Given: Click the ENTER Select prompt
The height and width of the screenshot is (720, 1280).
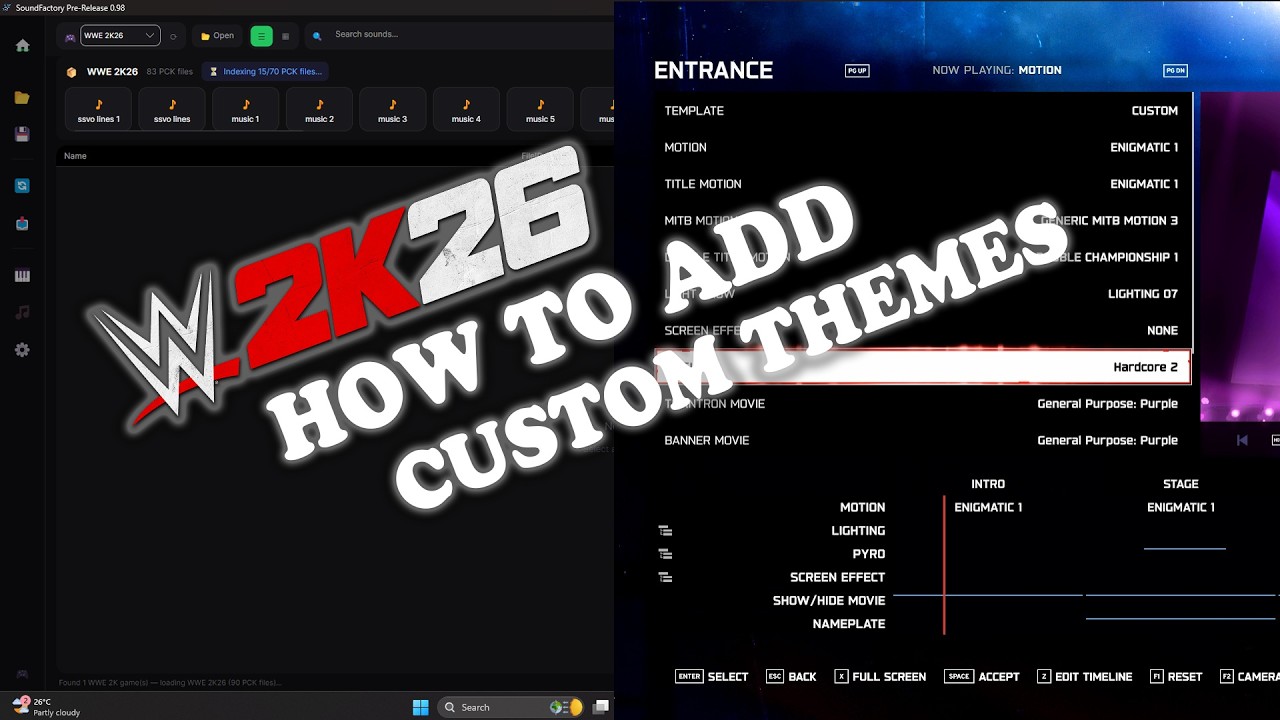Looking at the screenshot, I should click(712, 677).
